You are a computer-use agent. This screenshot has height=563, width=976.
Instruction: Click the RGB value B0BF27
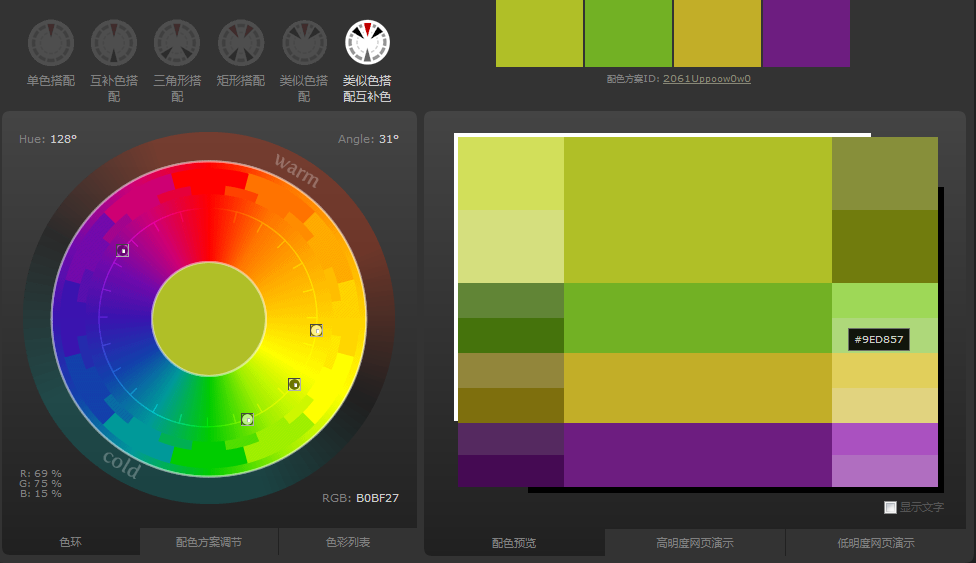tap(377, 497)
